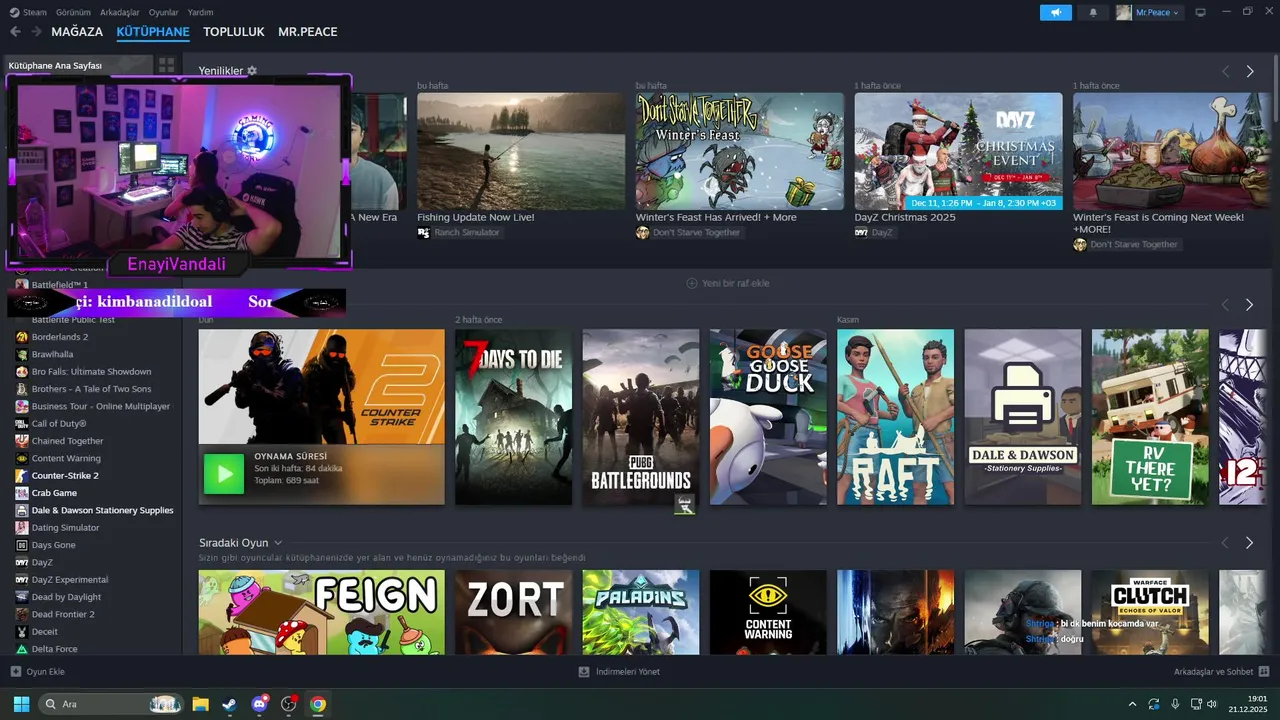
Task: Click the forward navigation arrow icon
Action: coord(36,32)
